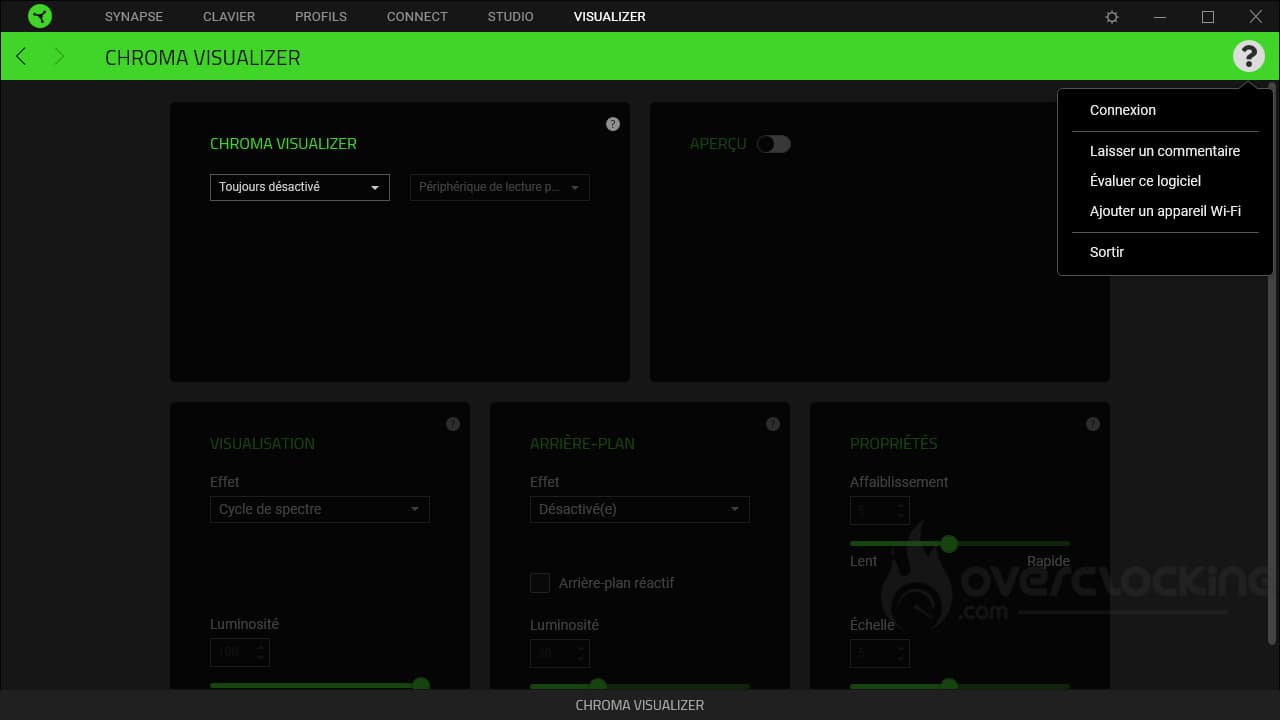Open the Toujours désactivé dropdown
This screenshot has height=720, width=1280.
coord(300,187)
